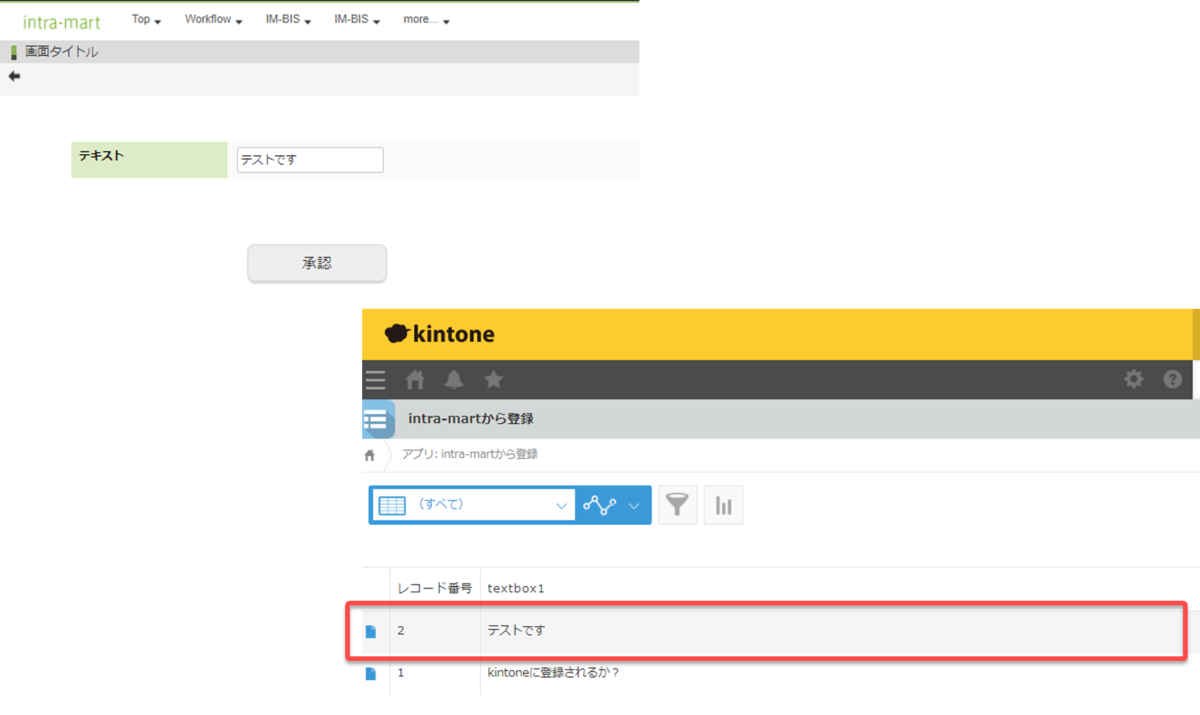
Task: Open record 2 detail icon
Action: coord(371,631)
